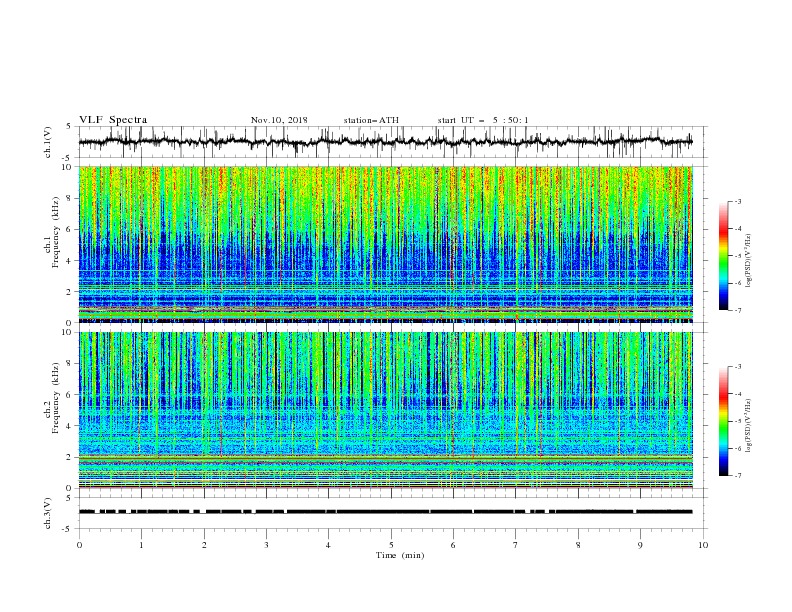Click time axis tick label "3"
The height and width of the screenshot is (612, 792).
tap(266, 545)
